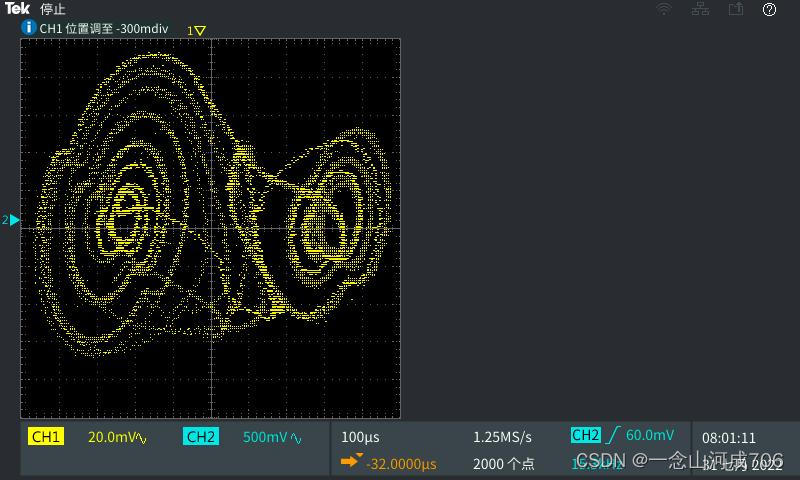The height and width of the screenshot is (480, 800).
Task: Click the CH1 scale value 20.0mV
Action: coord(112,437)
